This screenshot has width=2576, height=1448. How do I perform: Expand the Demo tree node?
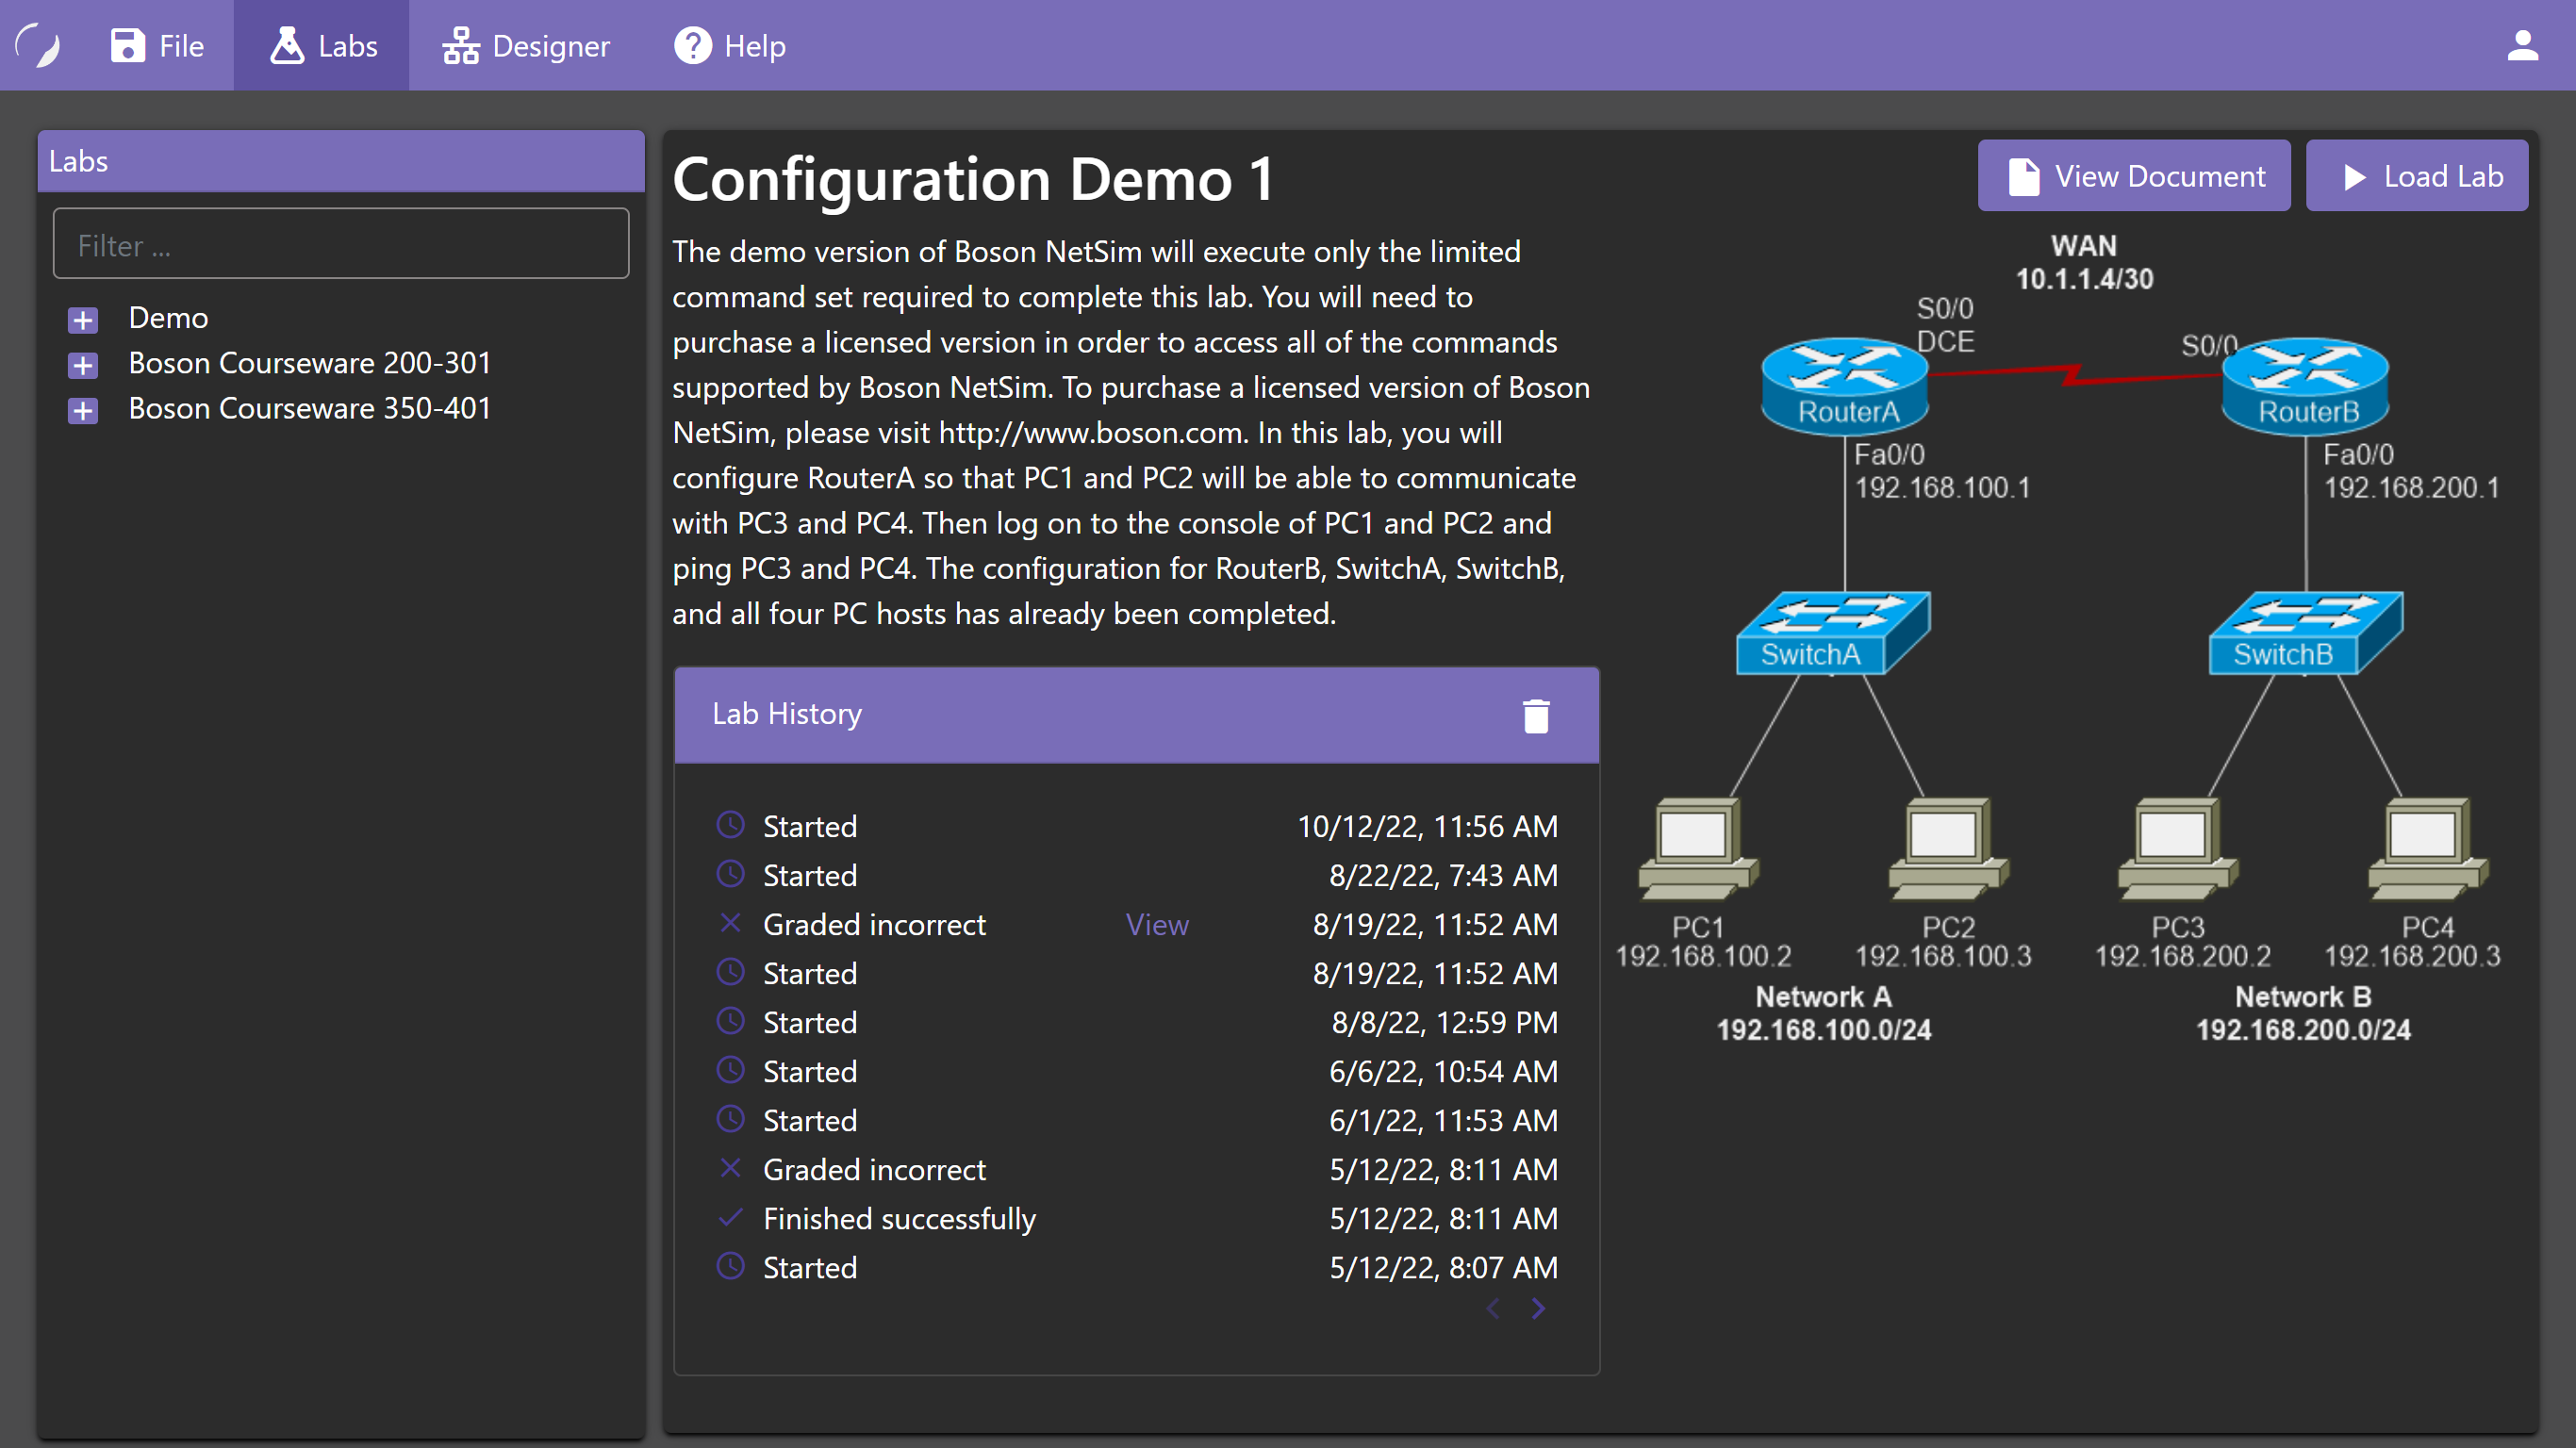83,320
